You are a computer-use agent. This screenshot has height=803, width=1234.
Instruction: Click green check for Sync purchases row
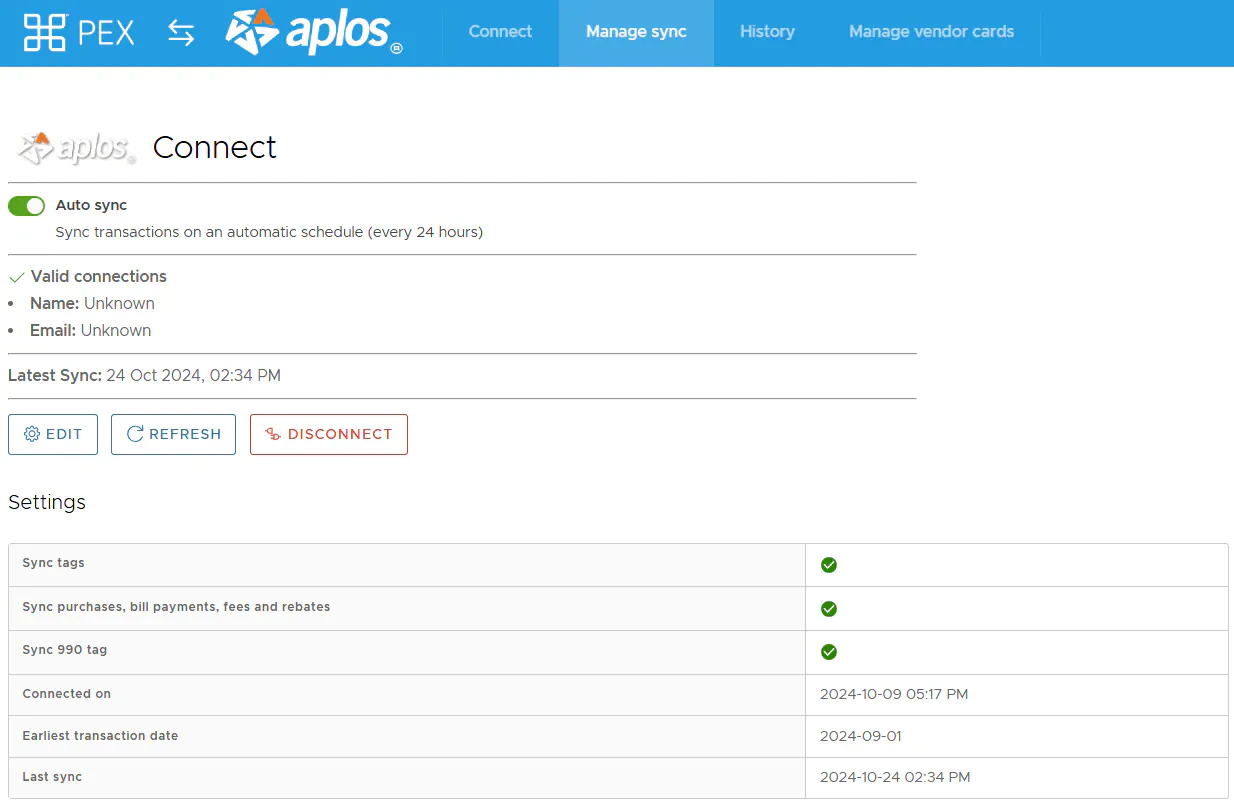pos(828,608)
